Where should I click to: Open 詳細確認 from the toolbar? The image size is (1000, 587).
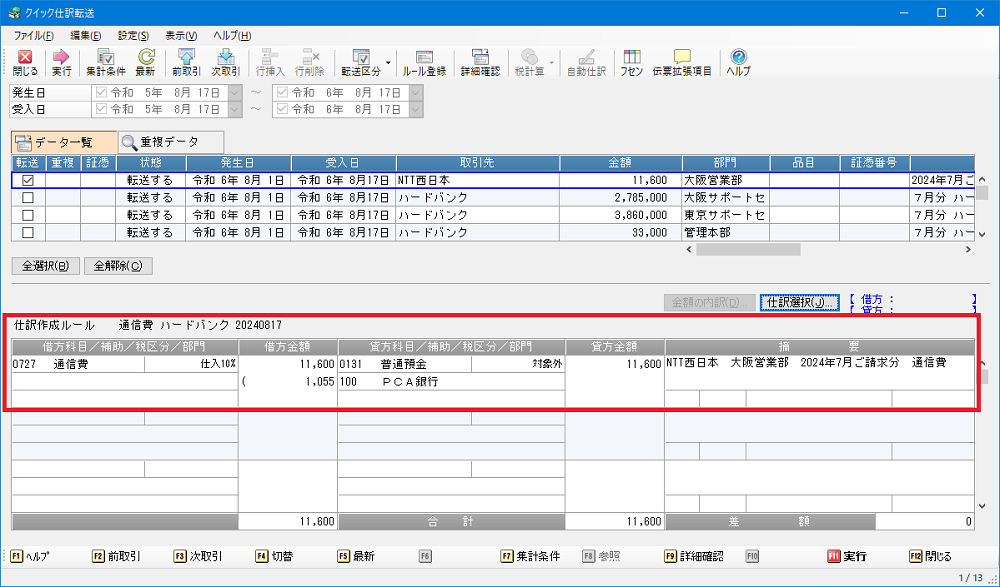pyautogui.click(x=480, y=63)
